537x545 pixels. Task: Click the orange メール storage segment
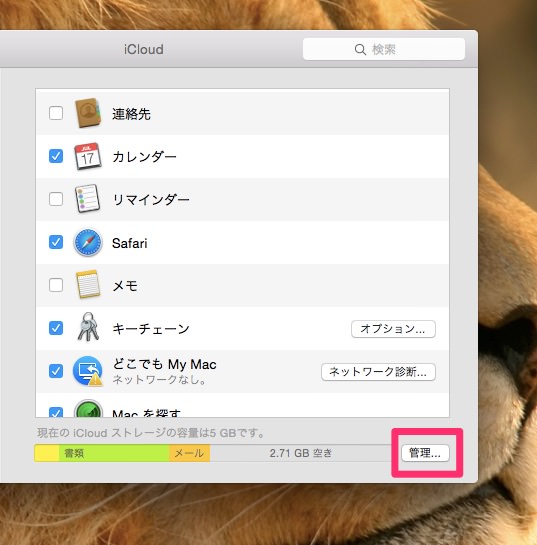(189, 453)
